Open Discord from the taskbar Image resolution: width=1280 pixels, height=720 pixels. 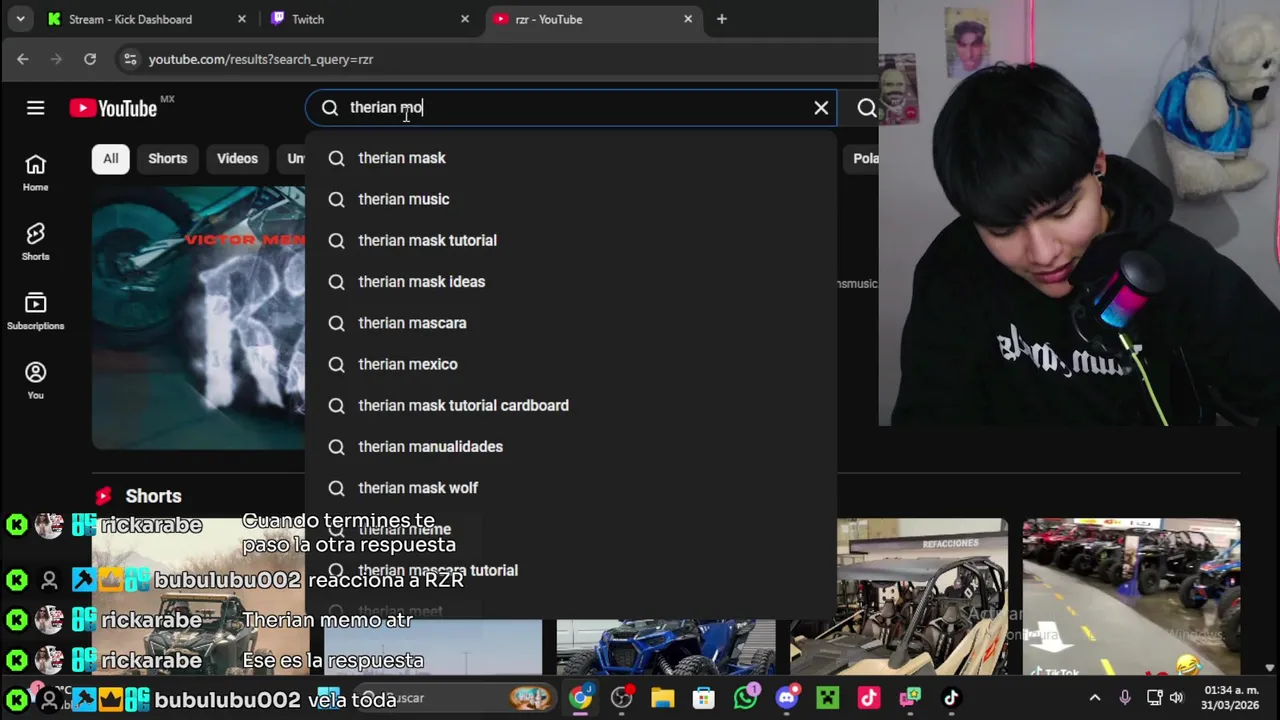[x=787, y=698]
